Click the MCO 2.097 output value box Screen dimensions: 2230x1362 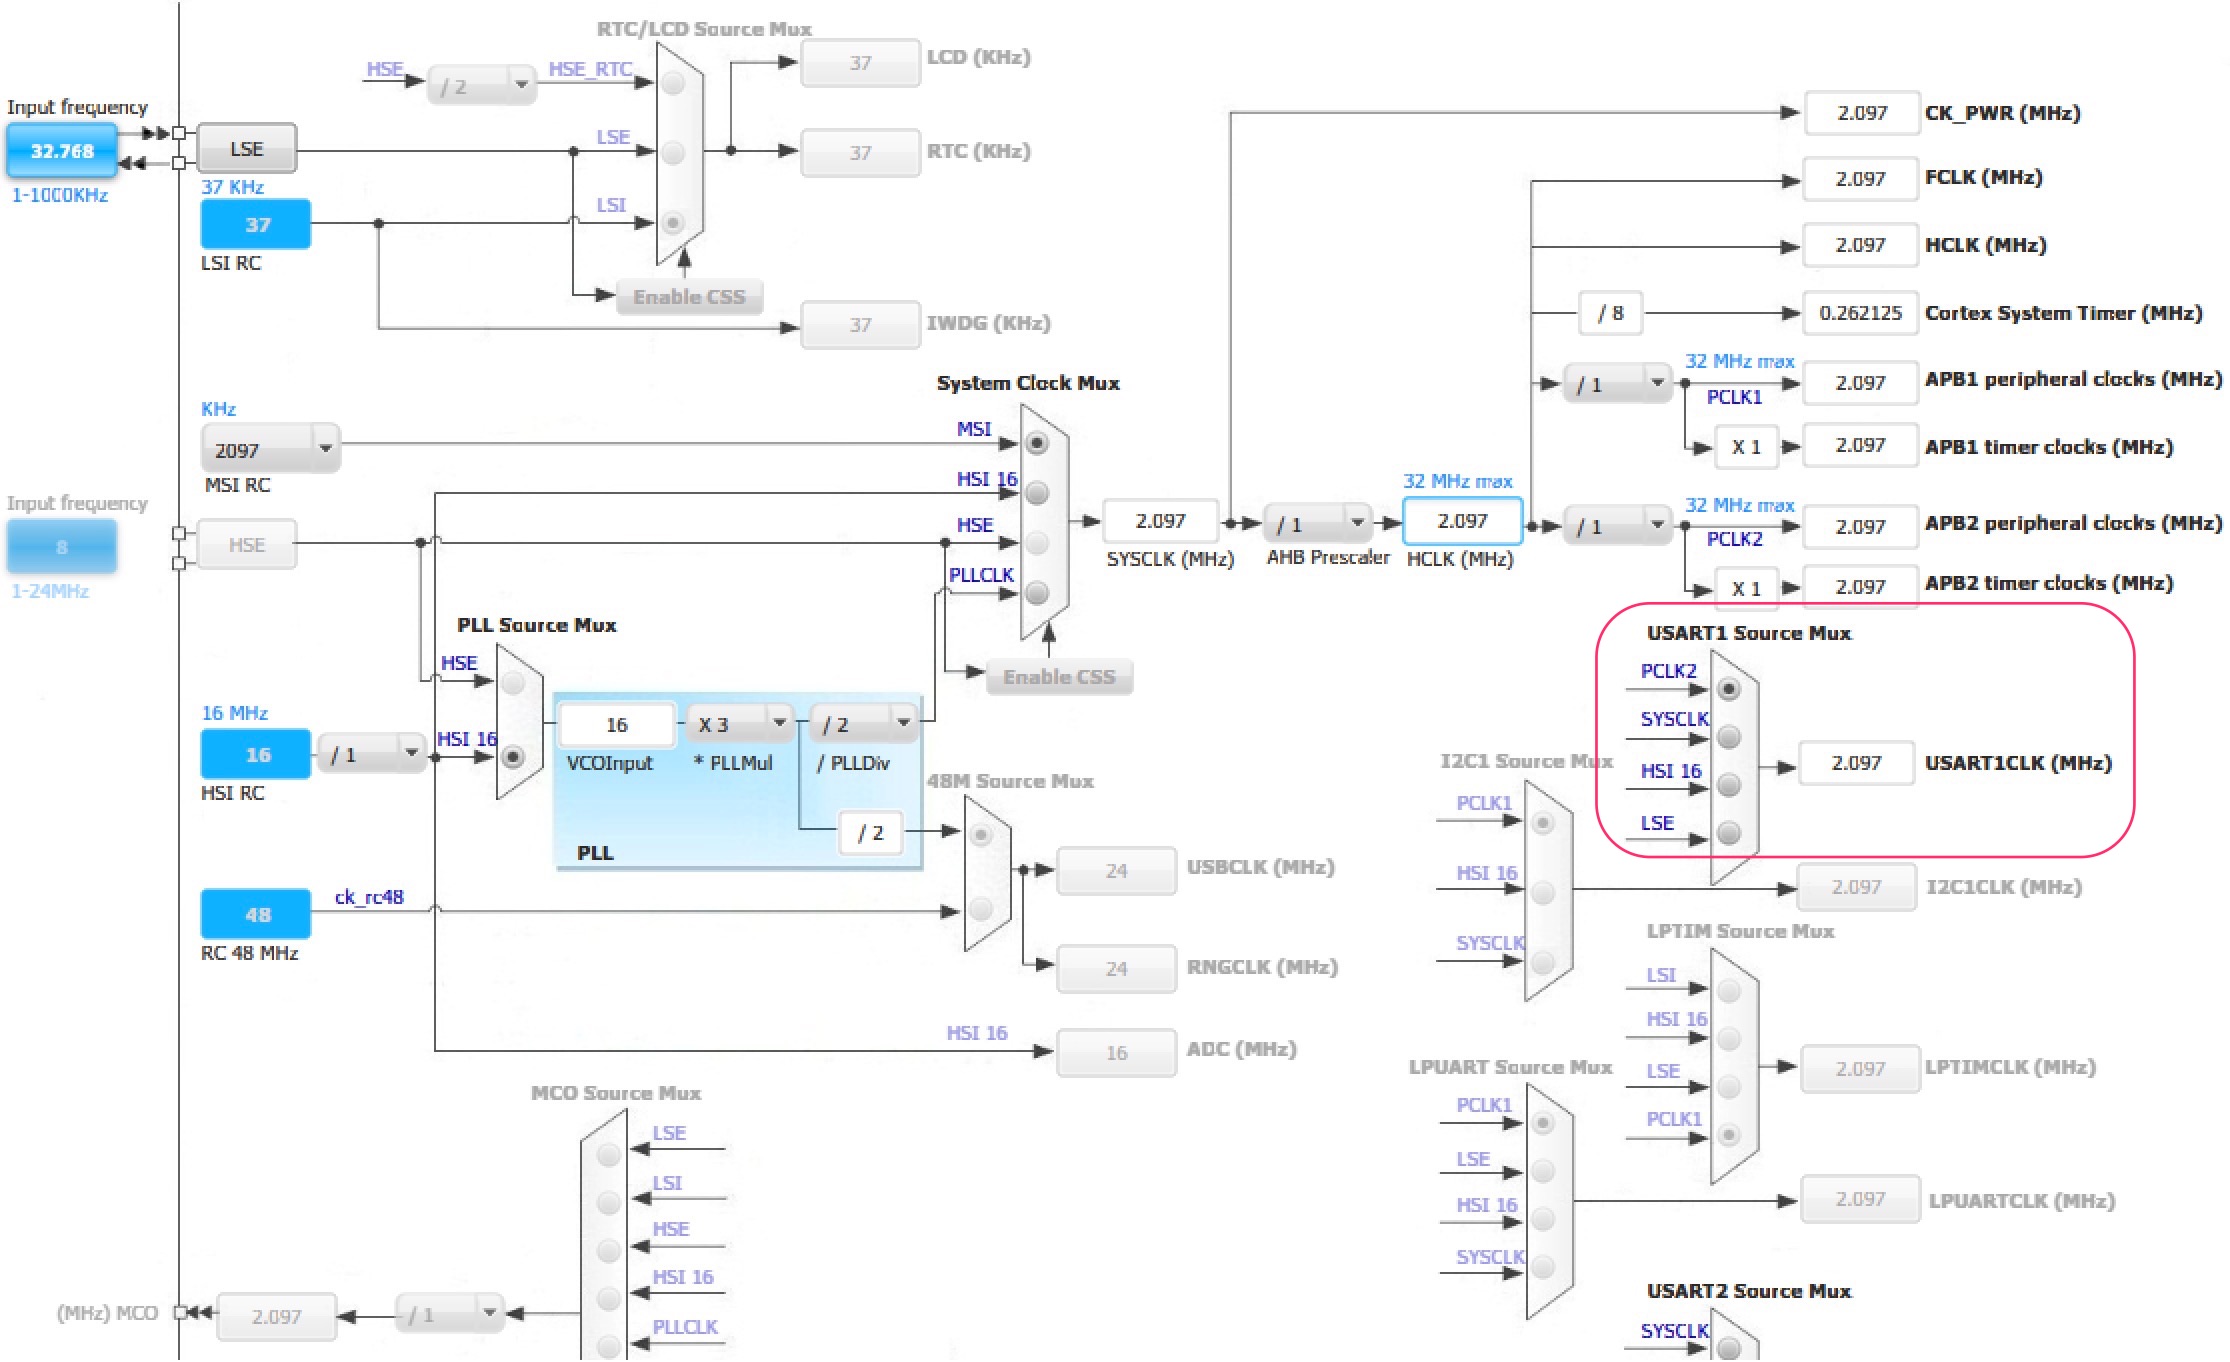pos(276,1317)
